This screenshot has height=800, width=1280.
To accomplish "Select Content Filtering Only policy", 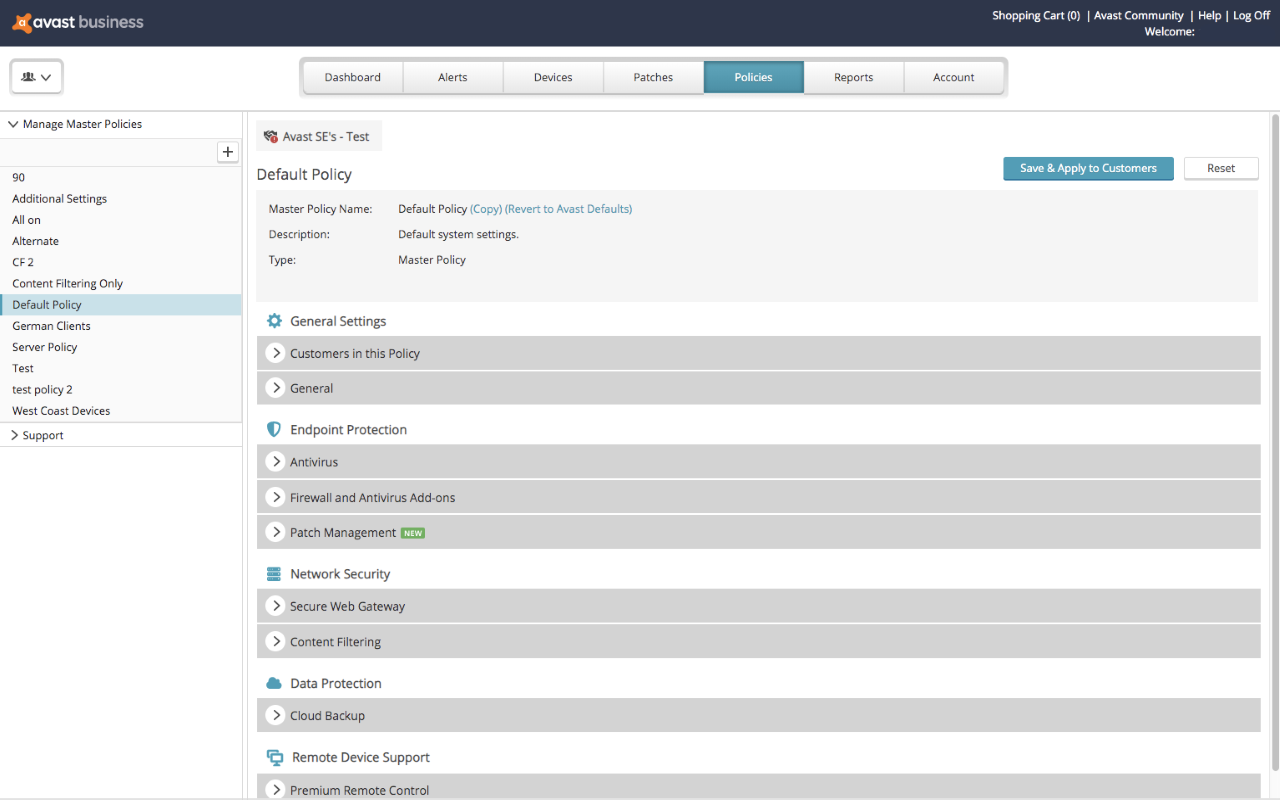I will [x=120, y=283].
